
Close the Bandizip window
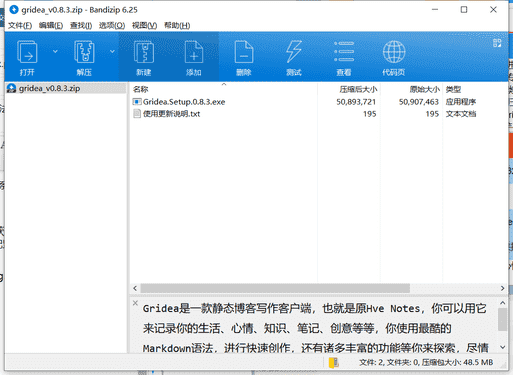493,10
